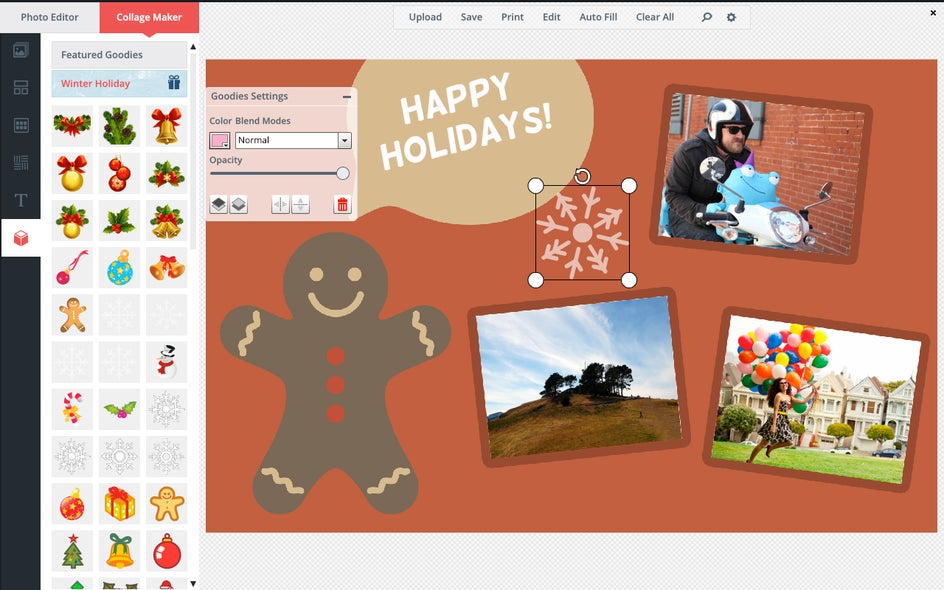Click the search magnifier toolbar icon
944x590 pixels.
707,17
